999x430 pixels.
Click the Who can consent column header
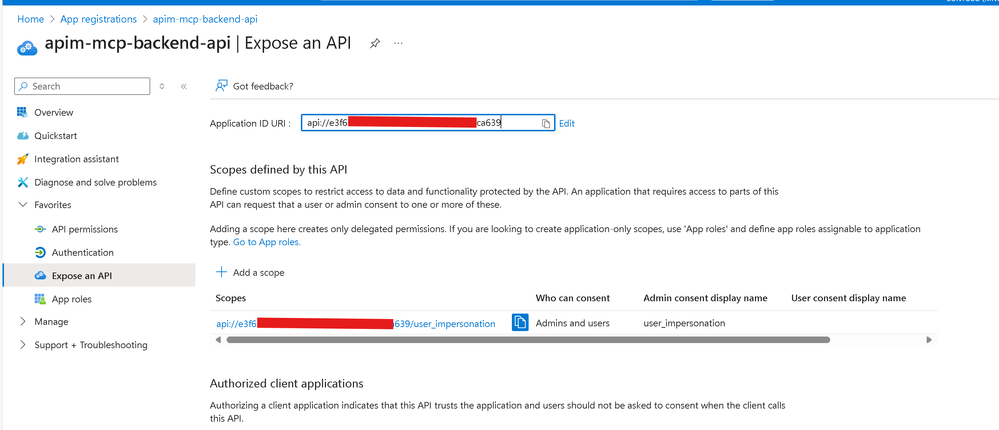point(573,297)
